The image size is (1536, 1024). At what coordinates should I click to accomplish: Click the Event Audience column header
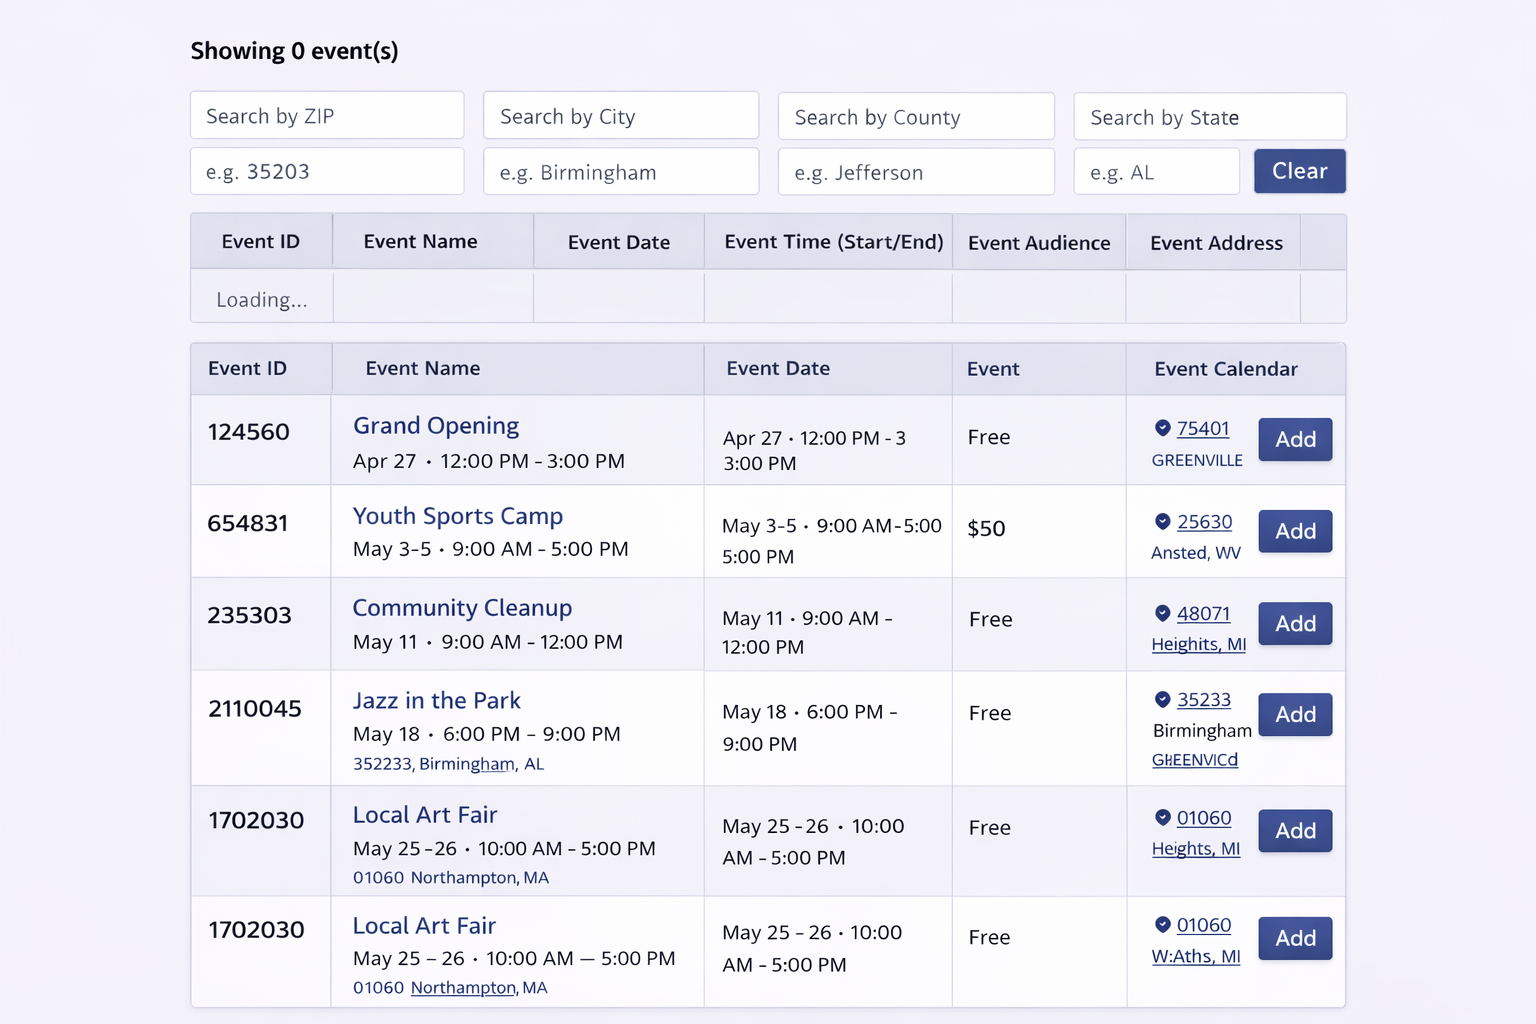pos(1039,243)
